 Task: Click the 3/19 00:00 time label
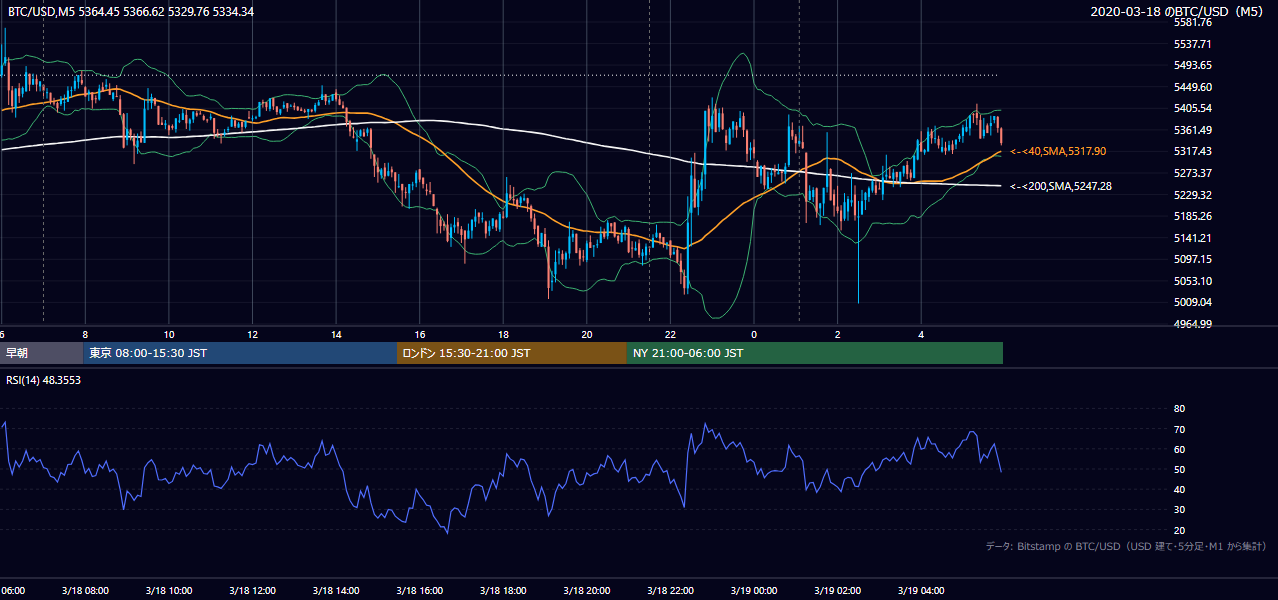pyautogui.click(x=754, y=590)
